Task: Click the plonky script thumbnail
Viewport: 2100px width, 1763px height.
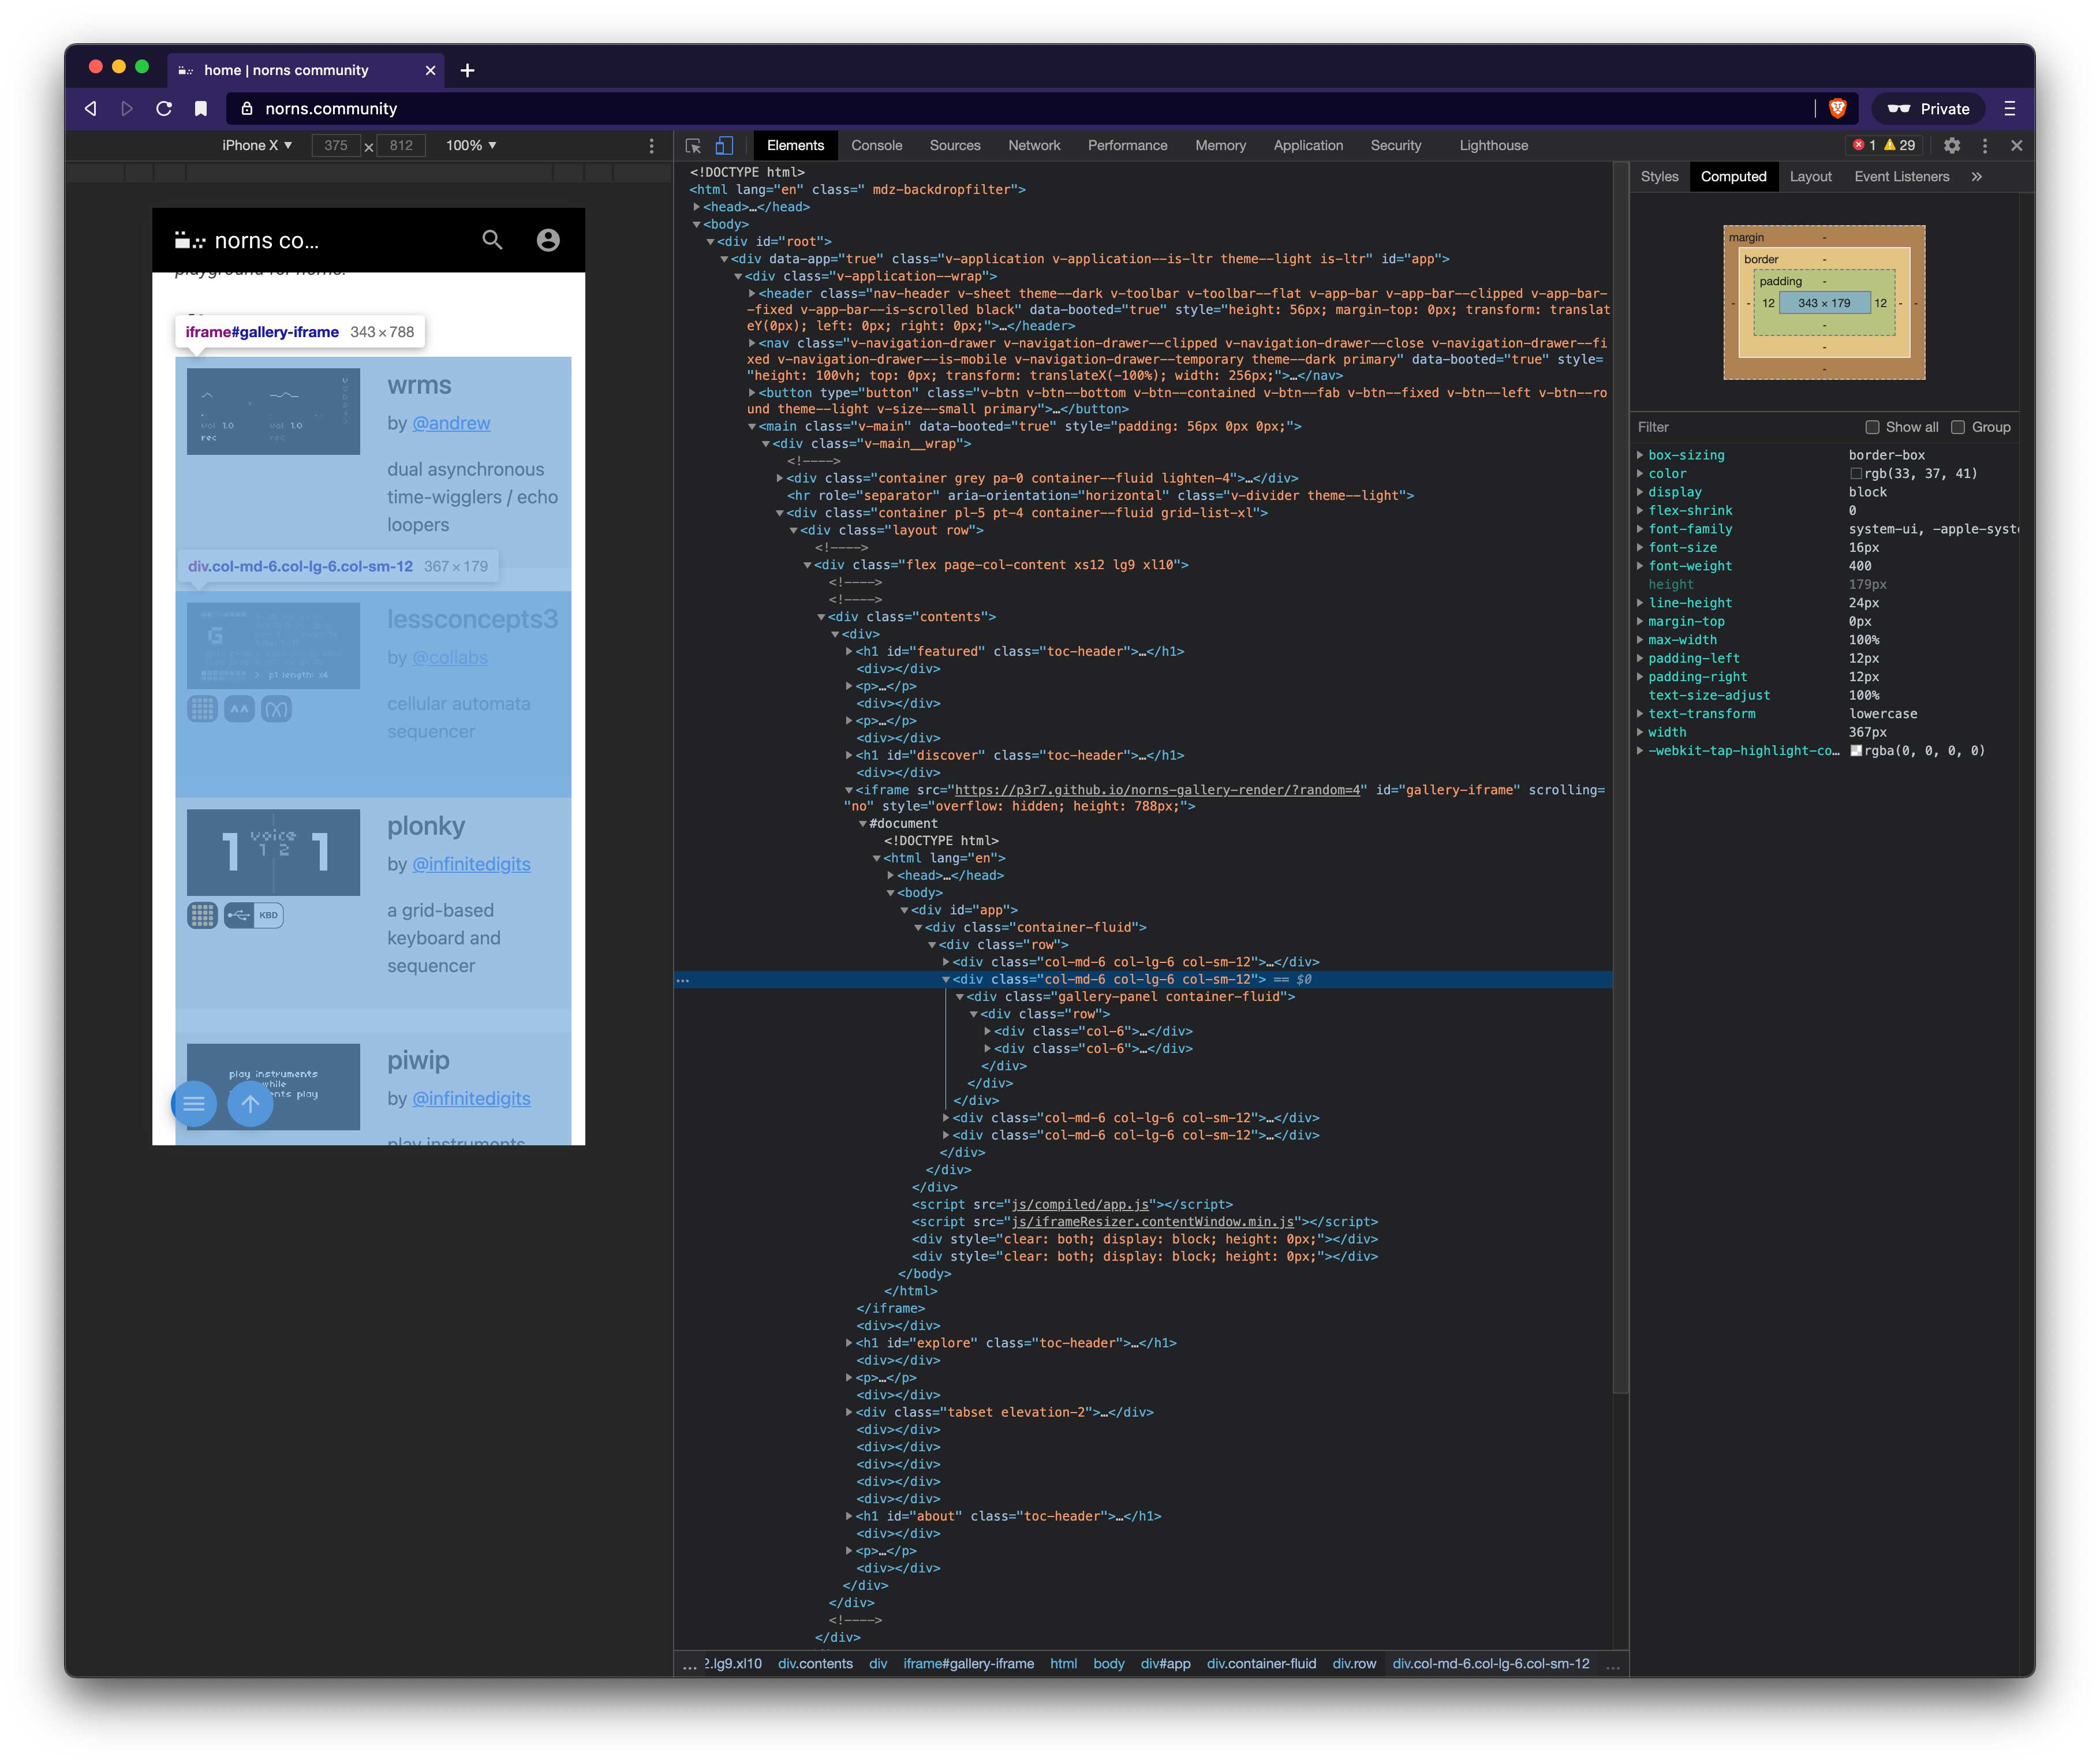Action: (273, 852)
